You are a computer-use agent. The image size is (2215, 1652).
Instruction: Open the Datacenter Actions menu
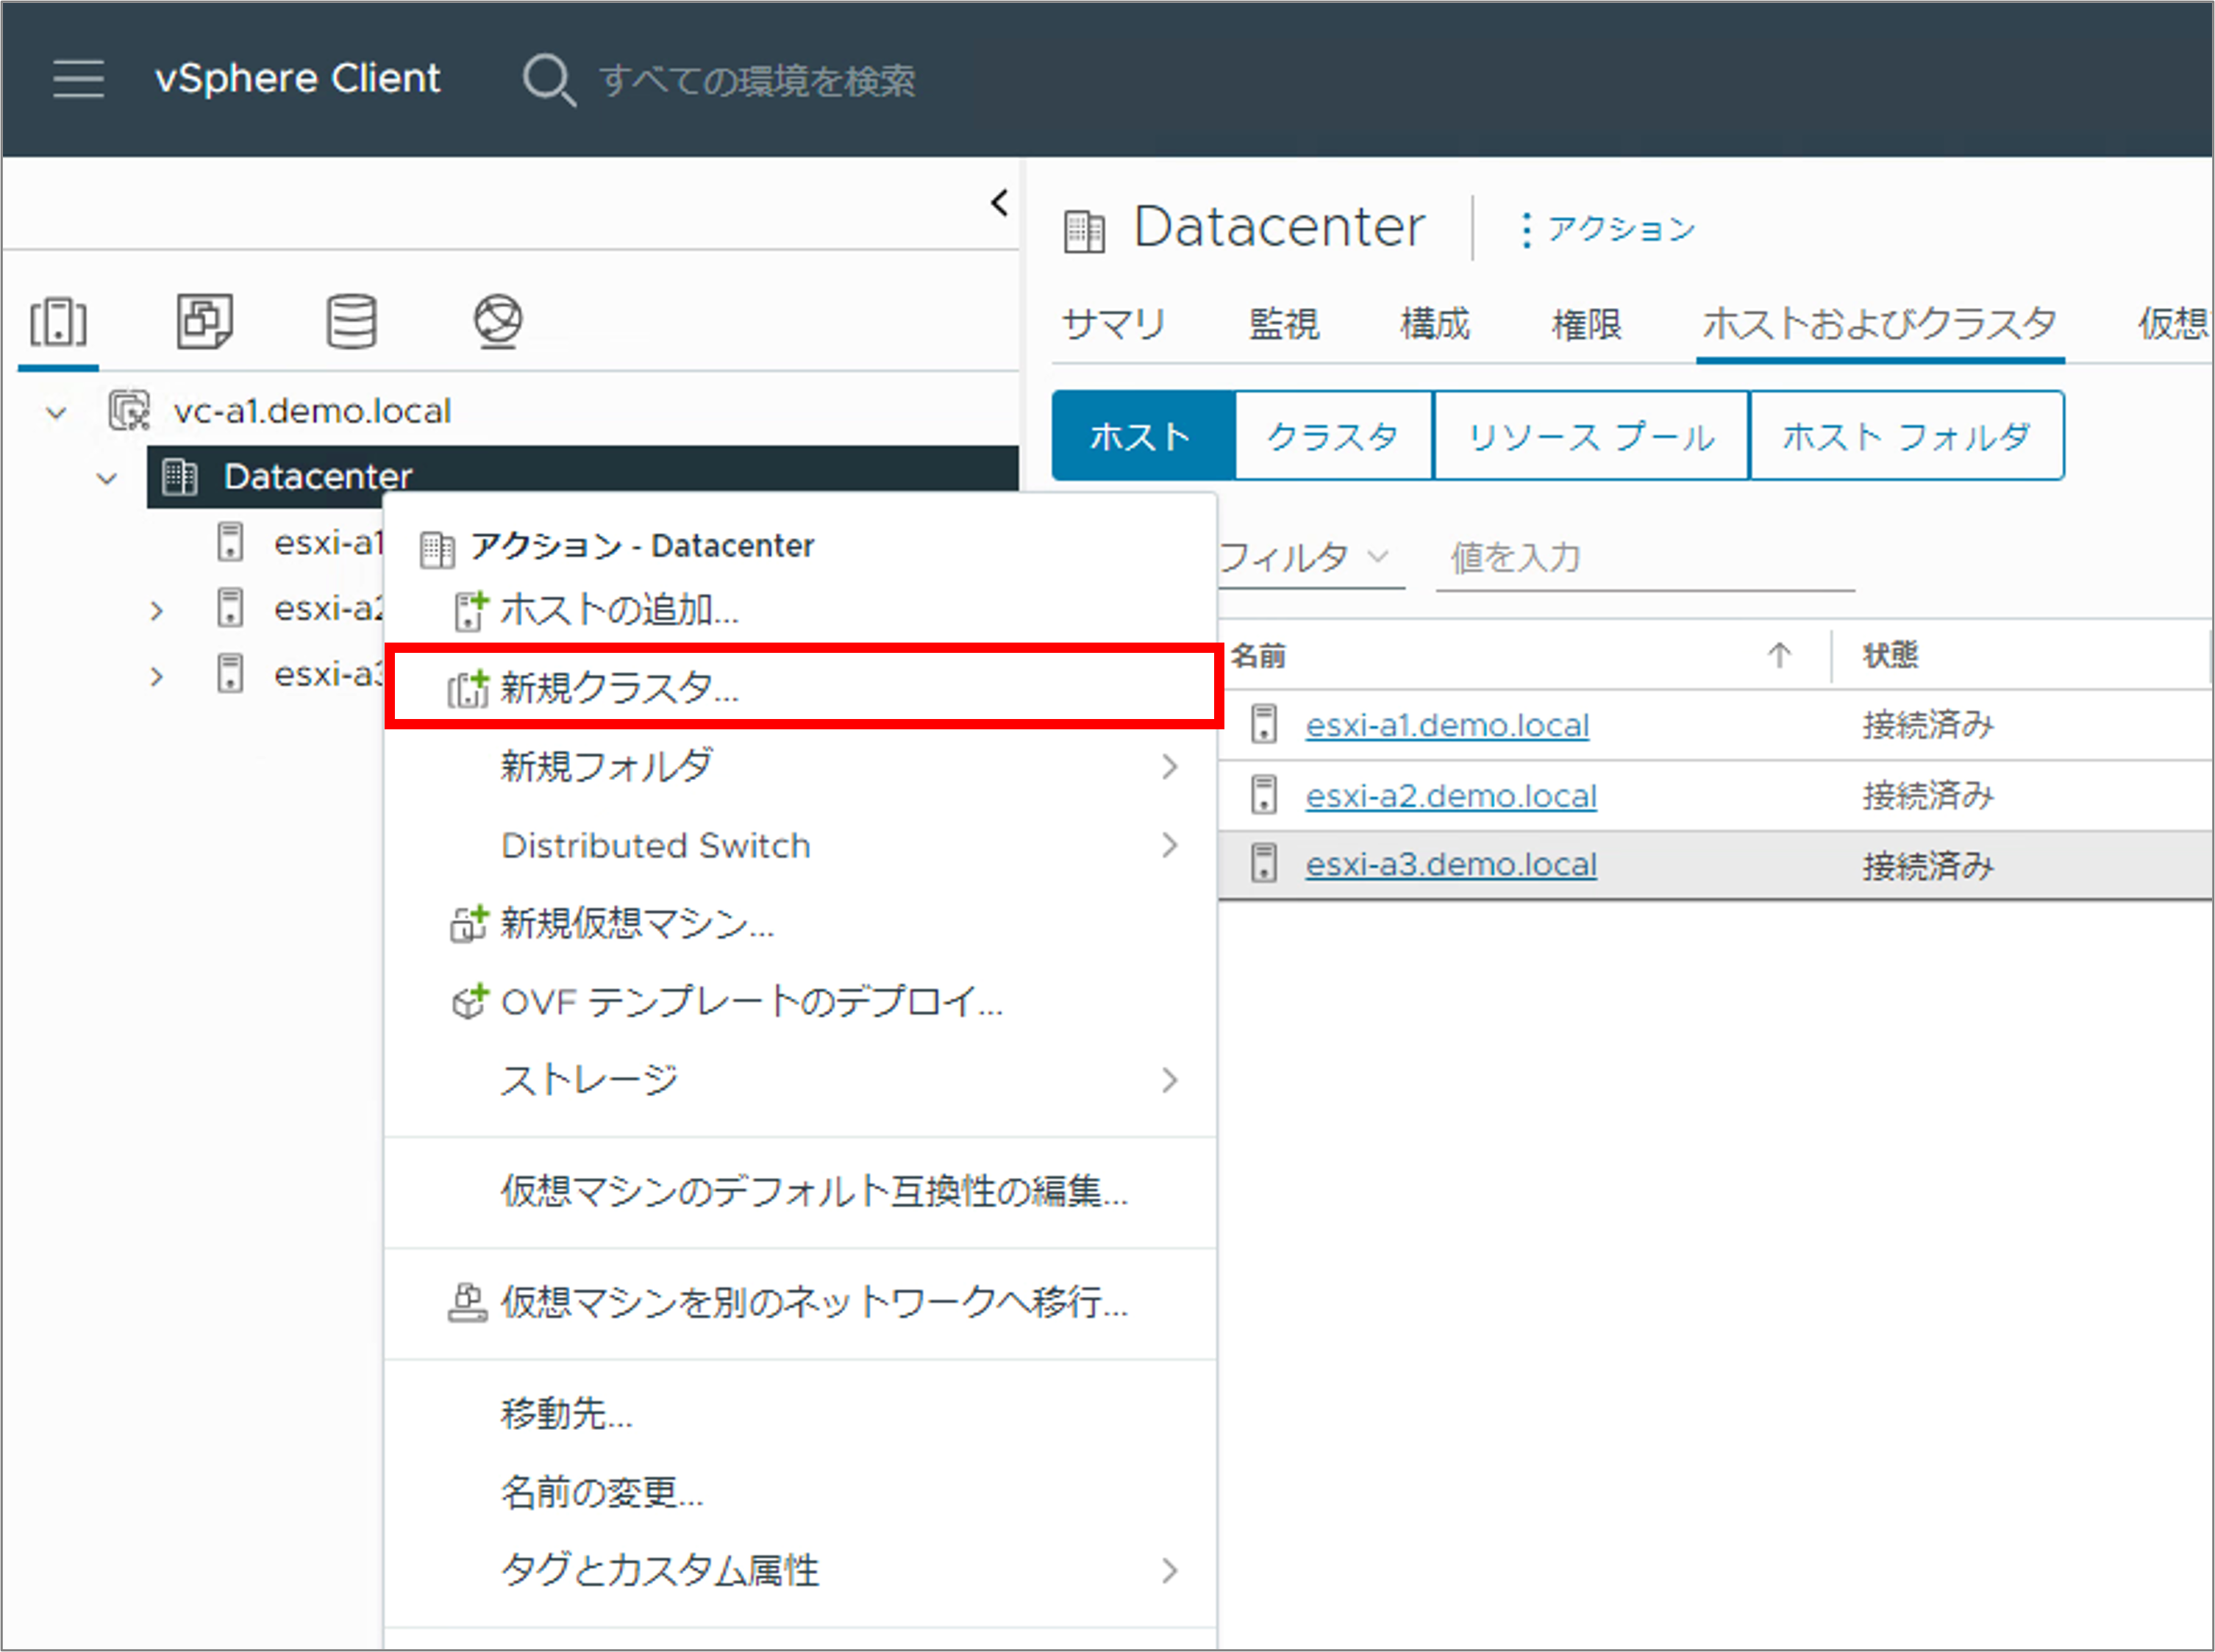coord(1608,229)
